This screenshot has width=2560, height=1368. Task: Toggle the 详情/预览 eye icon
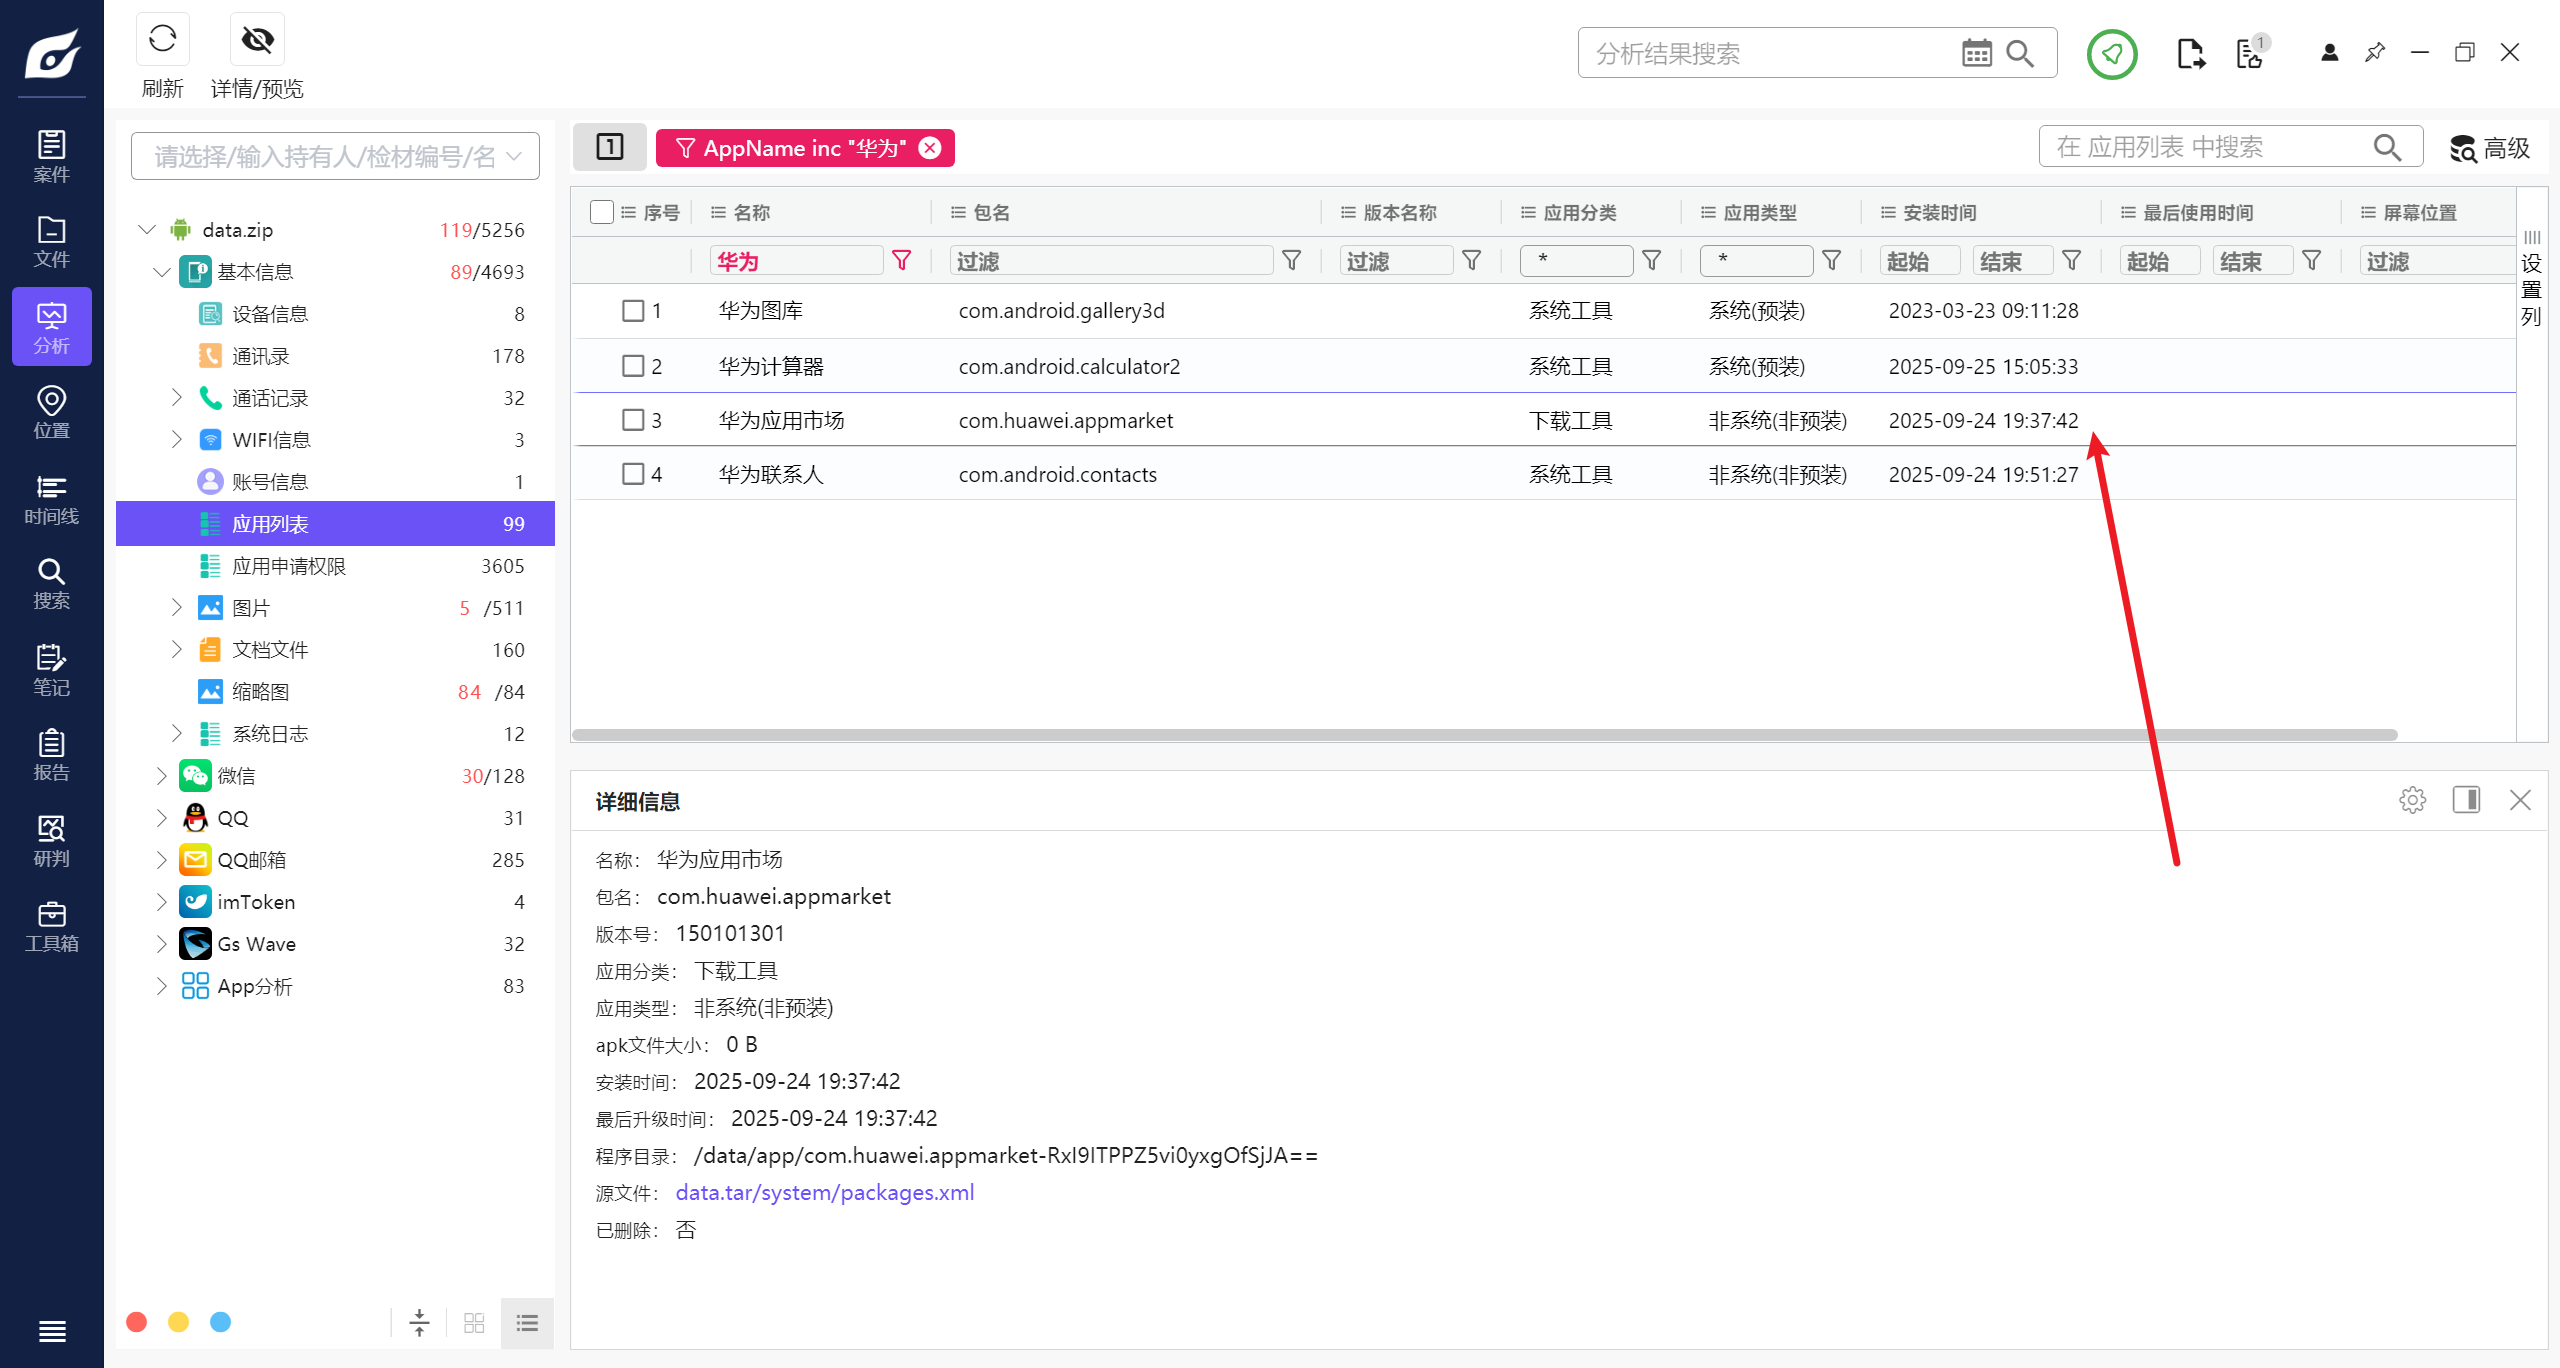pos(257,40)
